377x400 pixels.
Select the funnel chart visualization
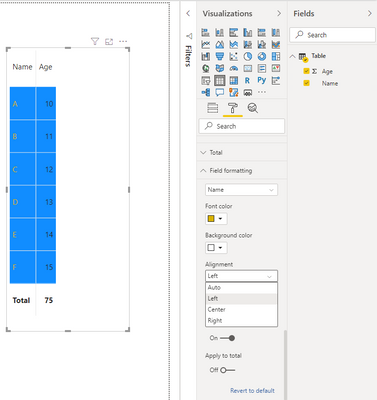220,57
